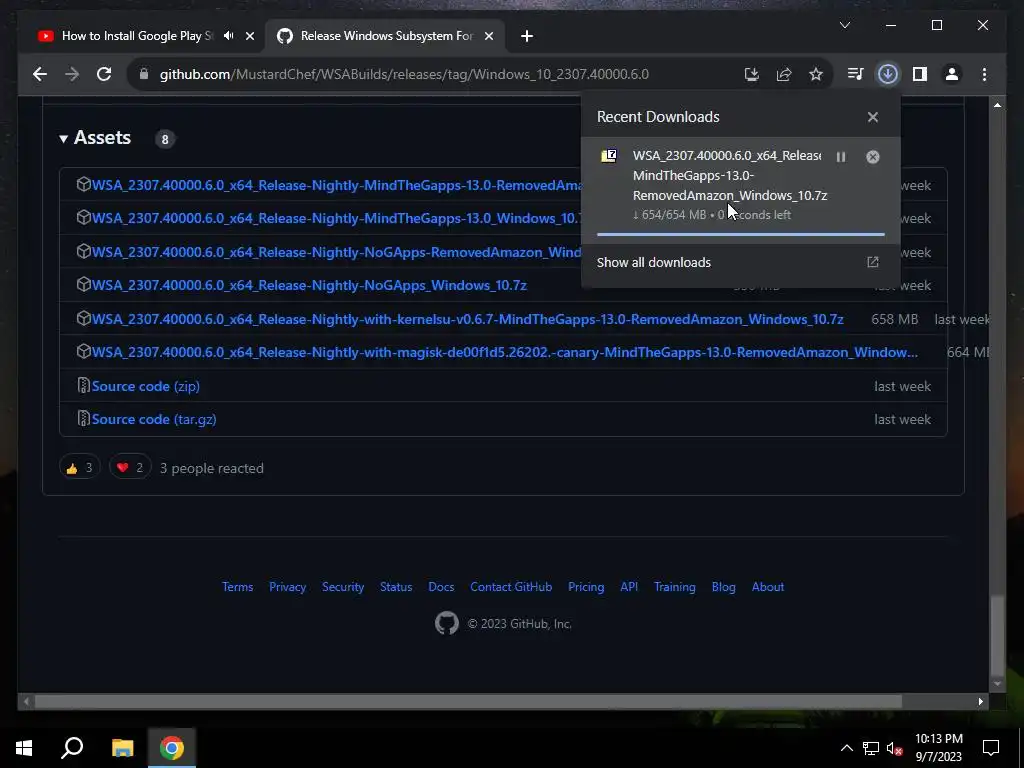
Task: Click the GitHub logo in footer
Action: [447, 624]
